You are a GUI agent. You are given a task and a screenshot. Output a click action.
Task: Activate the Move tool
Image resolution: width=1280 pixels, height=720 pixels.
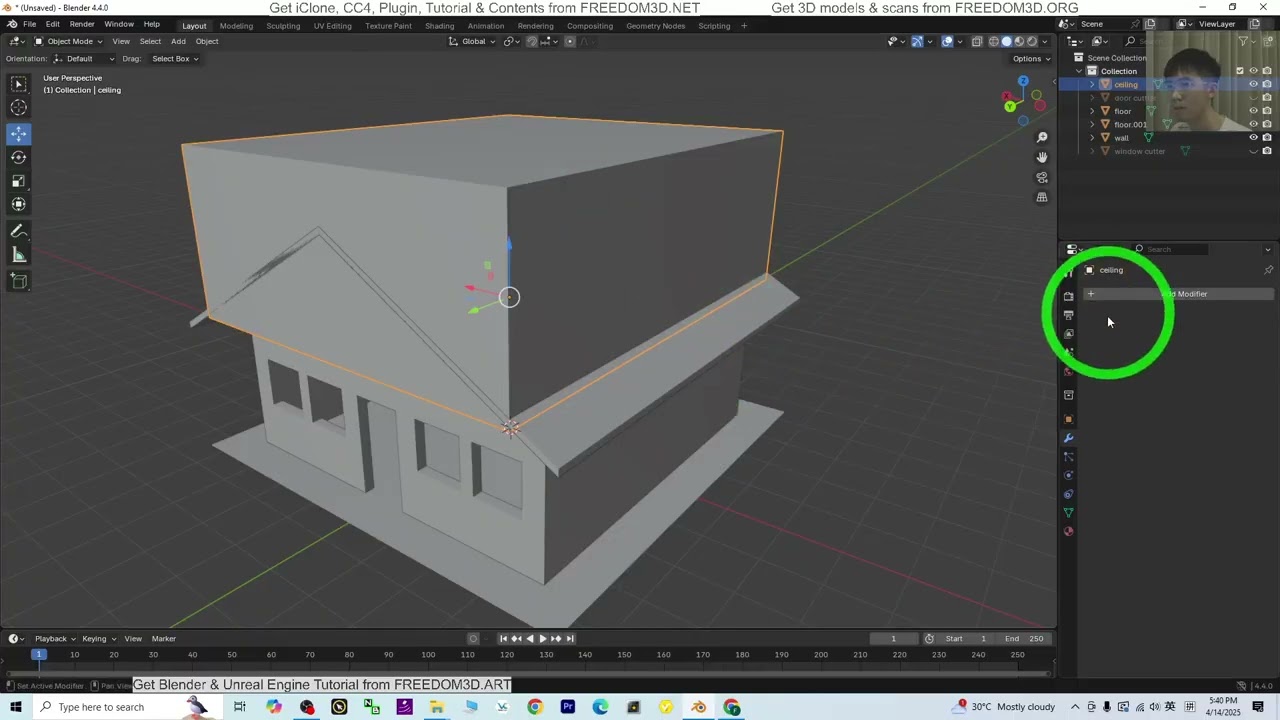tap(19, 133)
